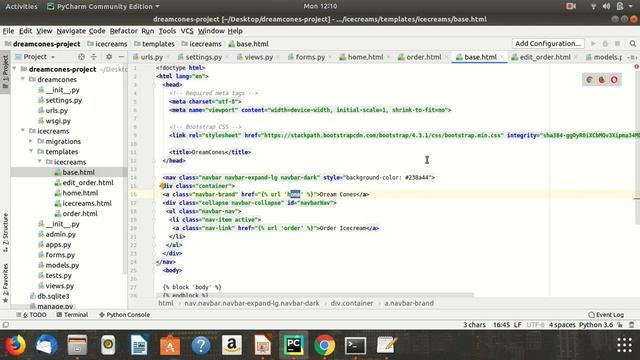
Task: Open PyCharm Community Edition app menu
Action: [103, 6]
